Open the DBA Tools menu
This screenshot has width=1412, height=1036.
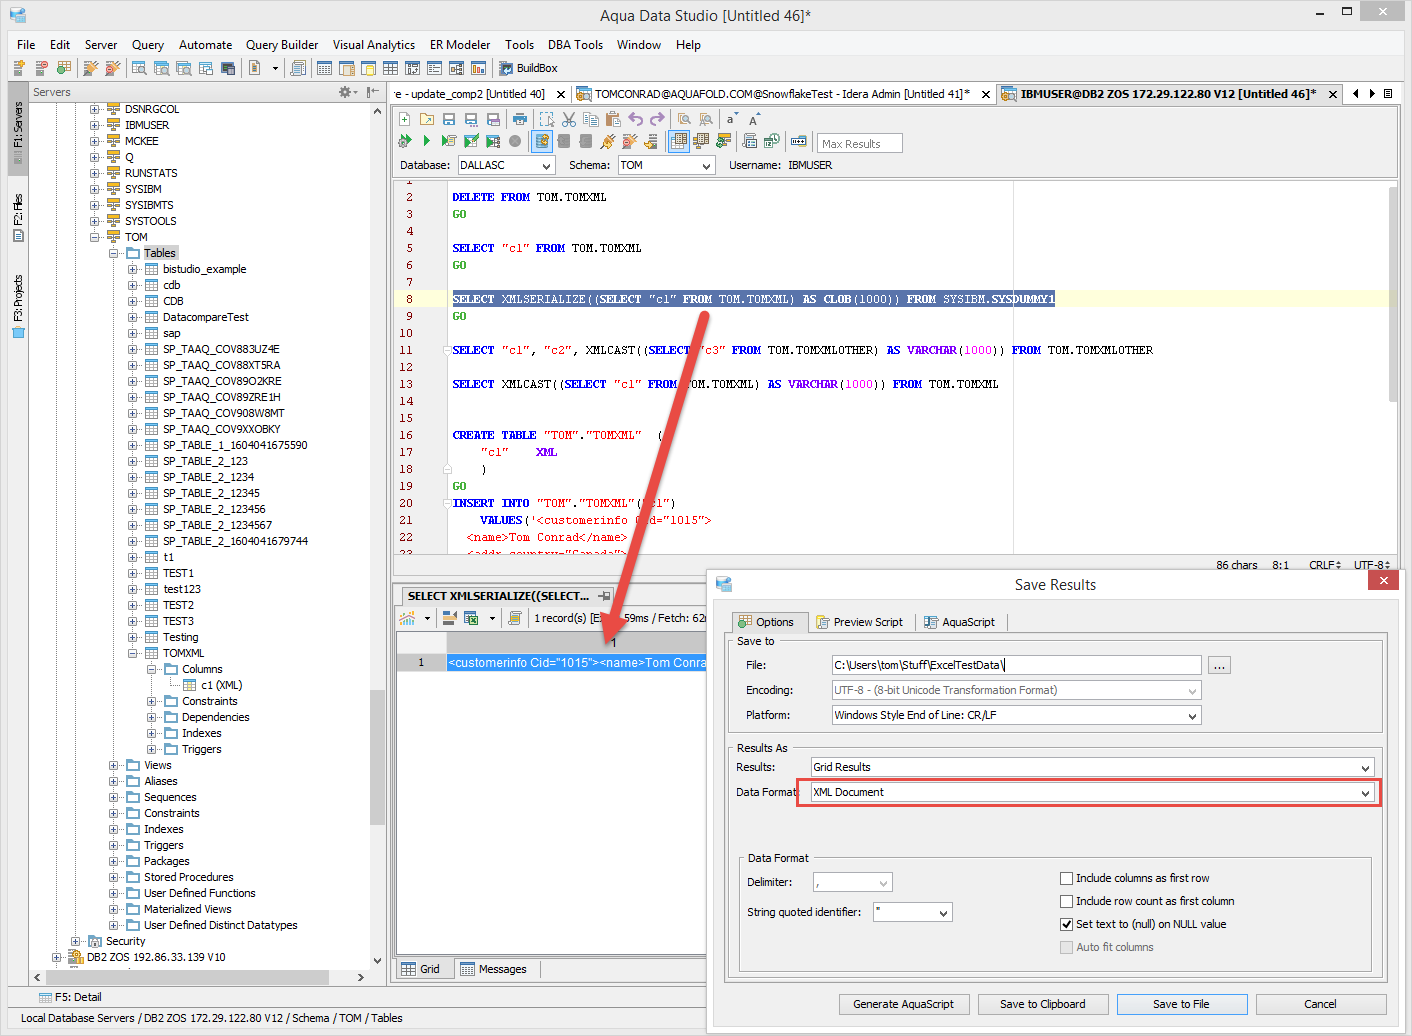pyautogui.click(x=575, y=45)
